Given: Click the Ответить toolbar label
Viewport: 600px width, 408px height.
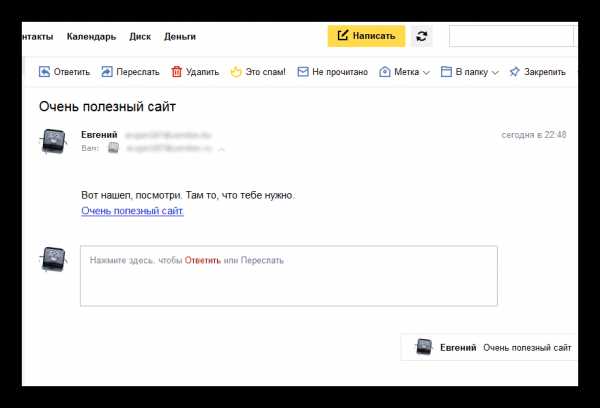Looking at the screenshot, I should pyautogui.click(x=72, y=72).
